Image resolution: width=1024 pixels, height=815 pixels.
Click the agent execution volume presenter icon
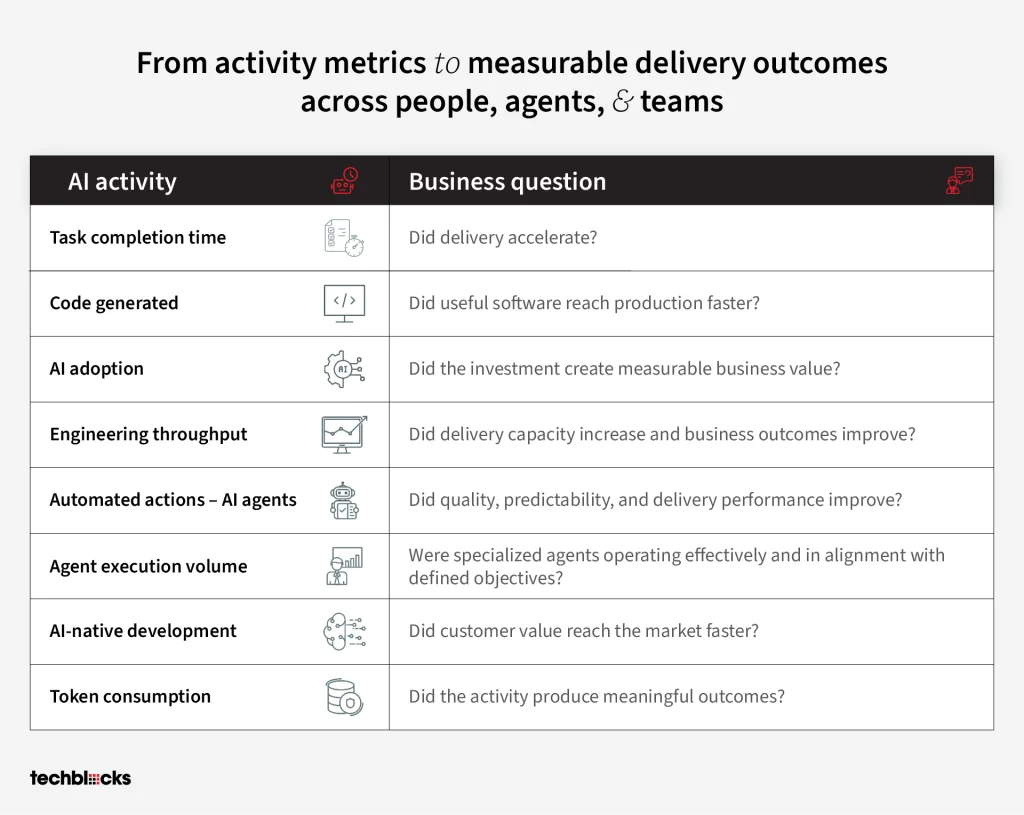[x=344, y=566]
